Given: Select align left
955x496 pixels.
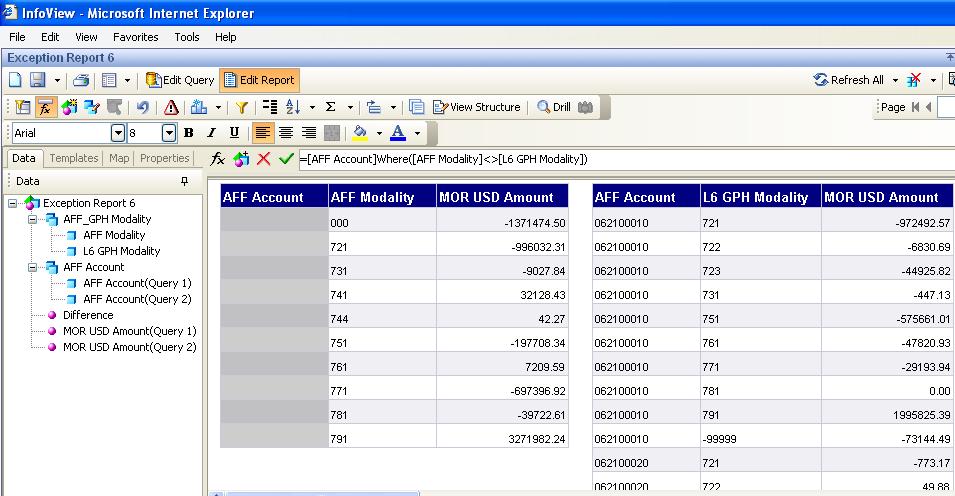Looking at the screenshot, I should [263, 133].
